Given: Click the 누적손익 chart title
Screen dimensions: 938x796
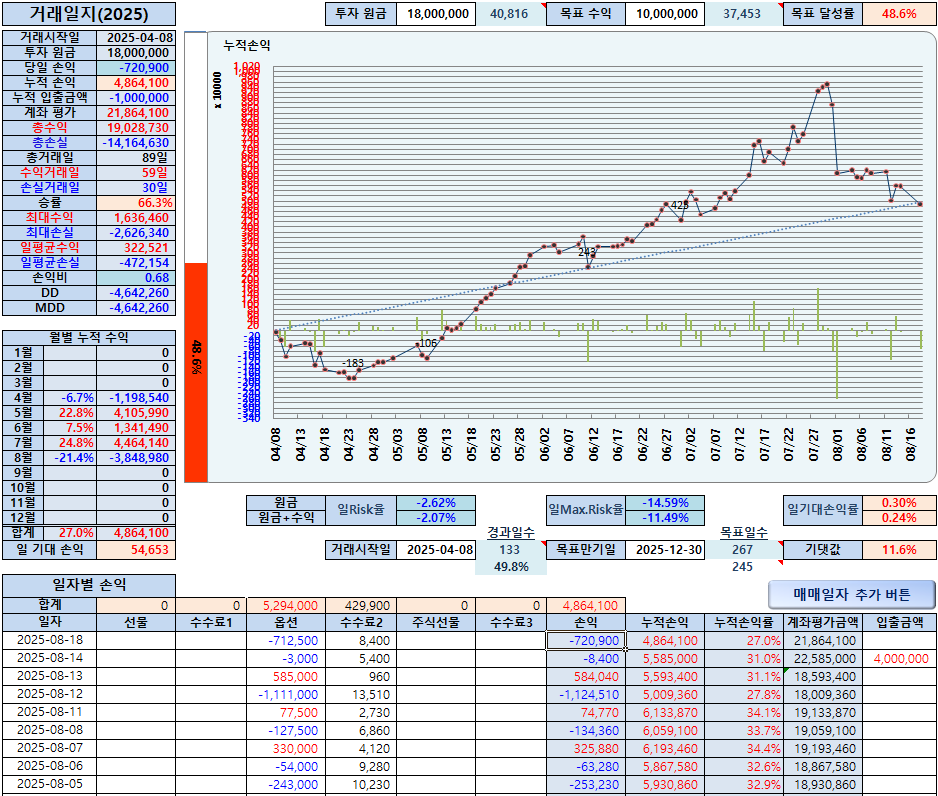Looking at the screenshot, I should [x=247, y=45].
